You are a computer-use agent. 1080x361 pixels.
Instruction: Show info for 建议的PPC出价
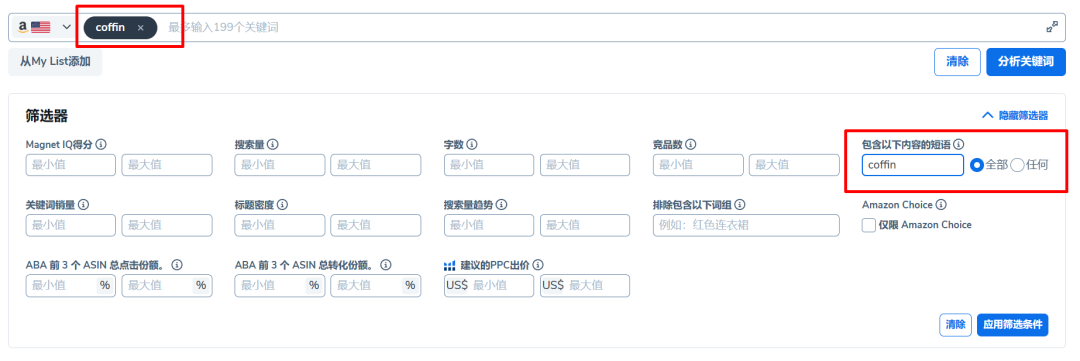pos(539,265)
